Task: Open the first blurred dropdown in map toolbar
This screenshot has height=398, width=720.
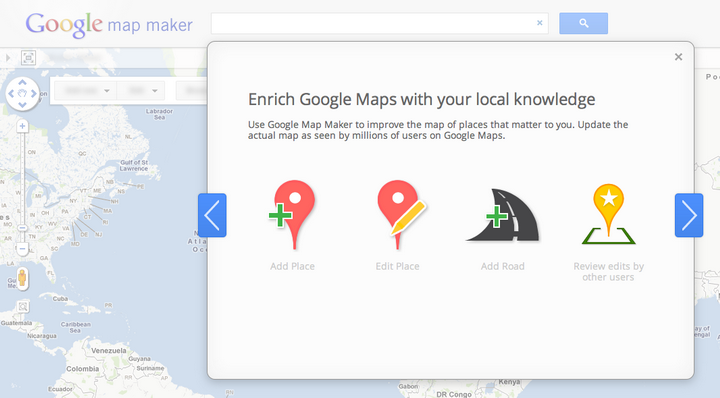Action: (85, 90)
